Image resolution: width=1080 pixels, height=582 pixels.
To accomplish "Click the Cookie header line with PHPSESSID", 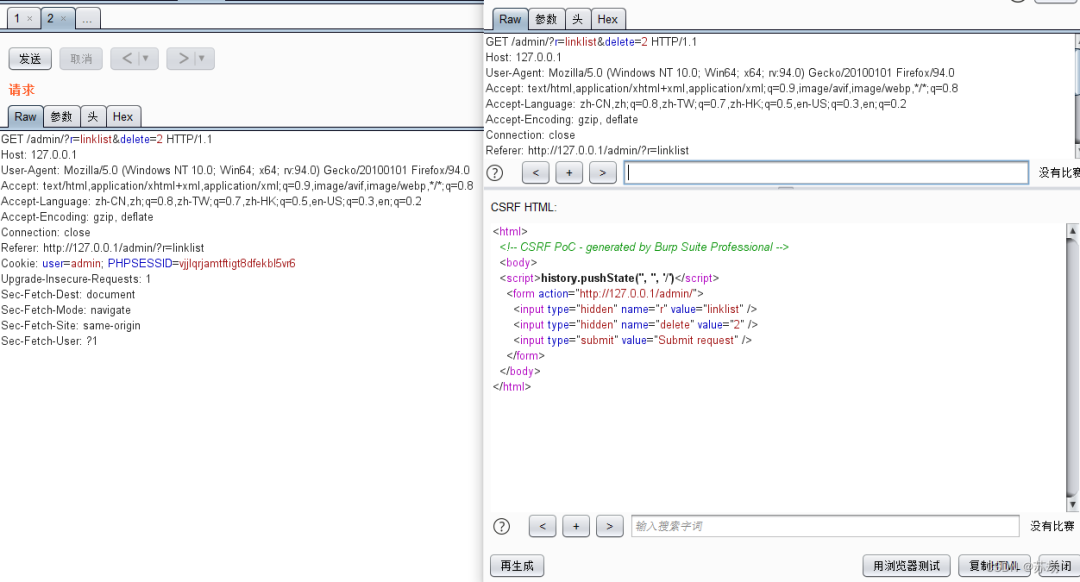I will pos(148,263).
